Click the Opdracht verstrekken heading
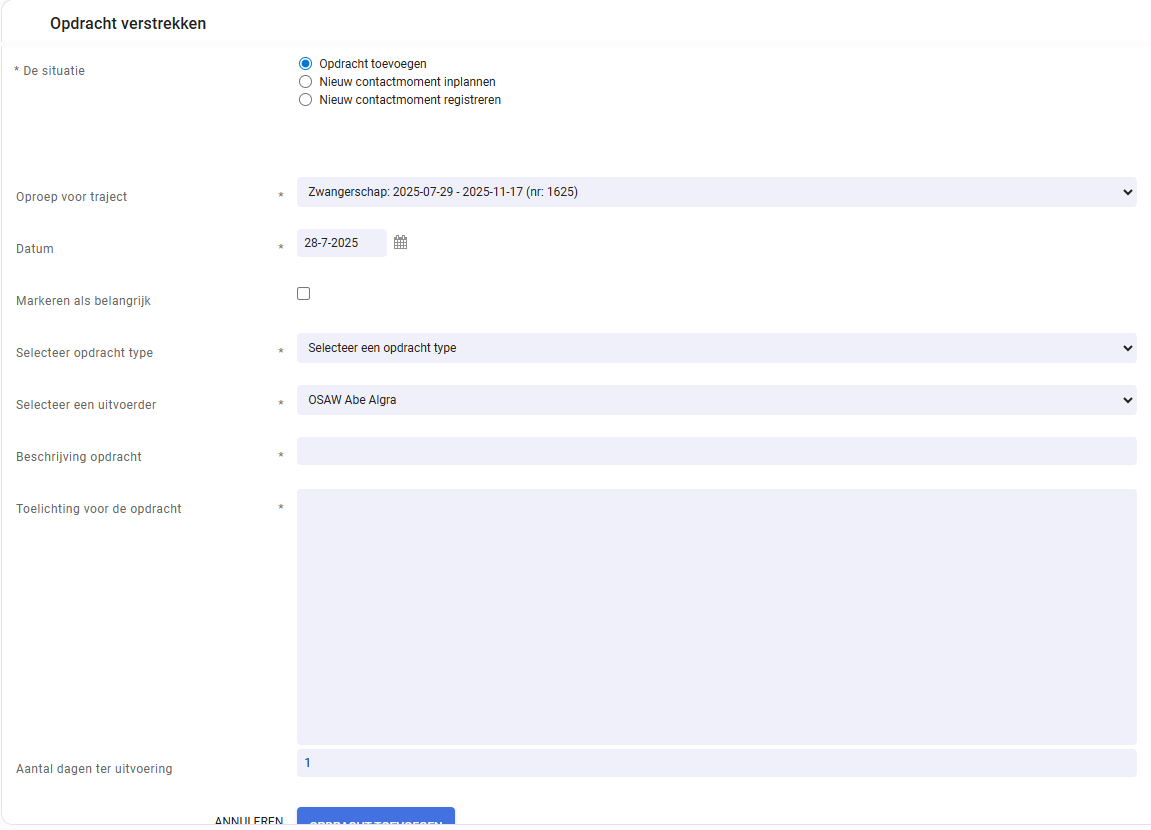This screenshot has width=1151, height=830. point(128,23)
